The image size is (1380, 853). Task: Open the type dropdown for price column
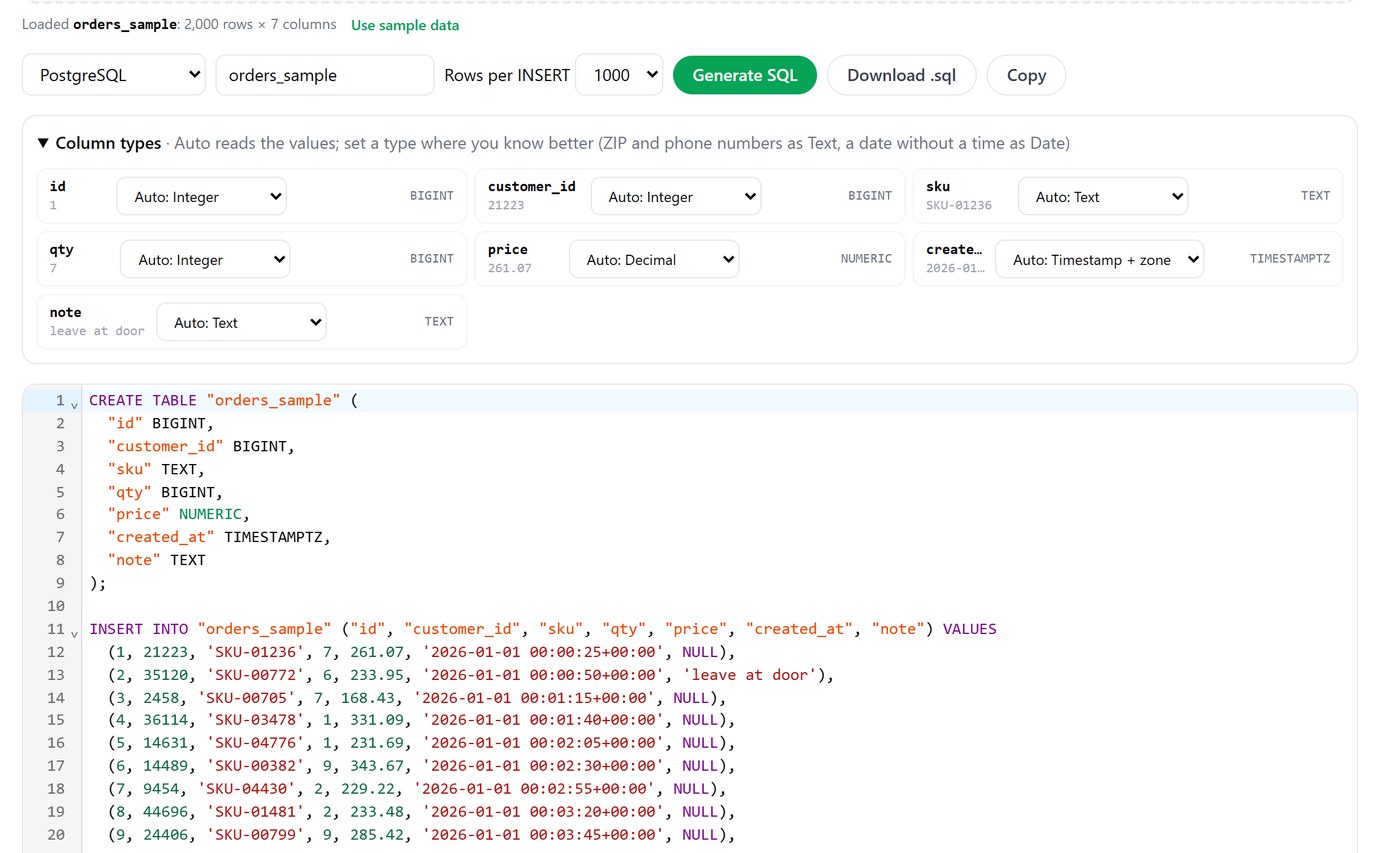(654, 260)
